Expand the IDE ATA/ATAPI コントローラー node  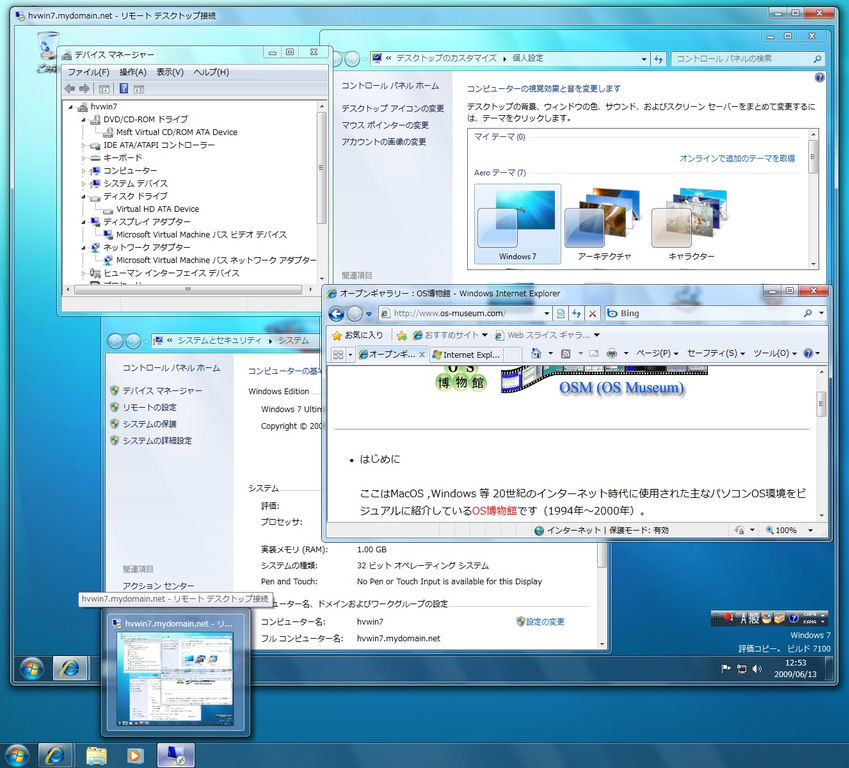(84, 146)
